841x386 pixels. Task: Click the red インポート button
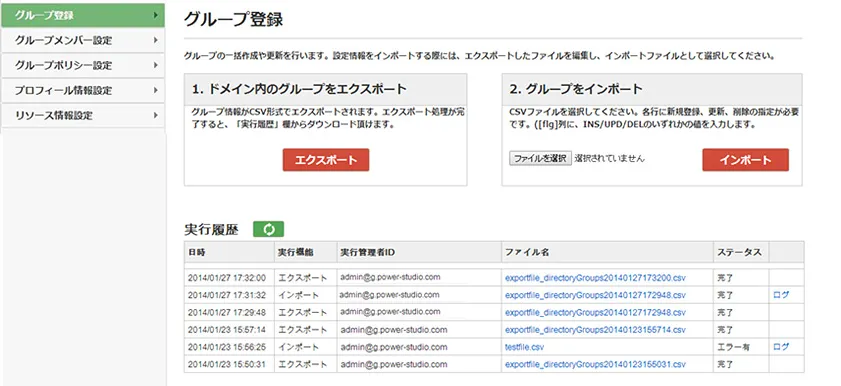pos(745,160)
